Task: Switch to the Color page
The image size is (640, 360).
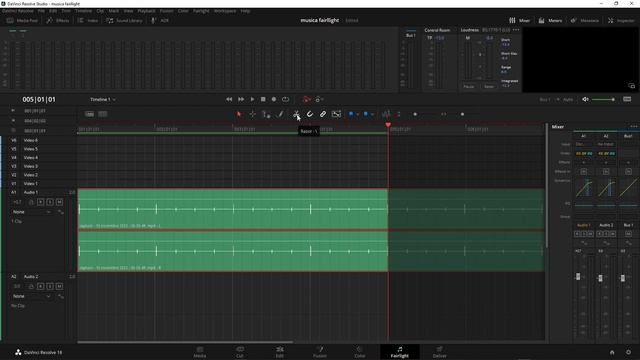Action: (x=360, y=352)
